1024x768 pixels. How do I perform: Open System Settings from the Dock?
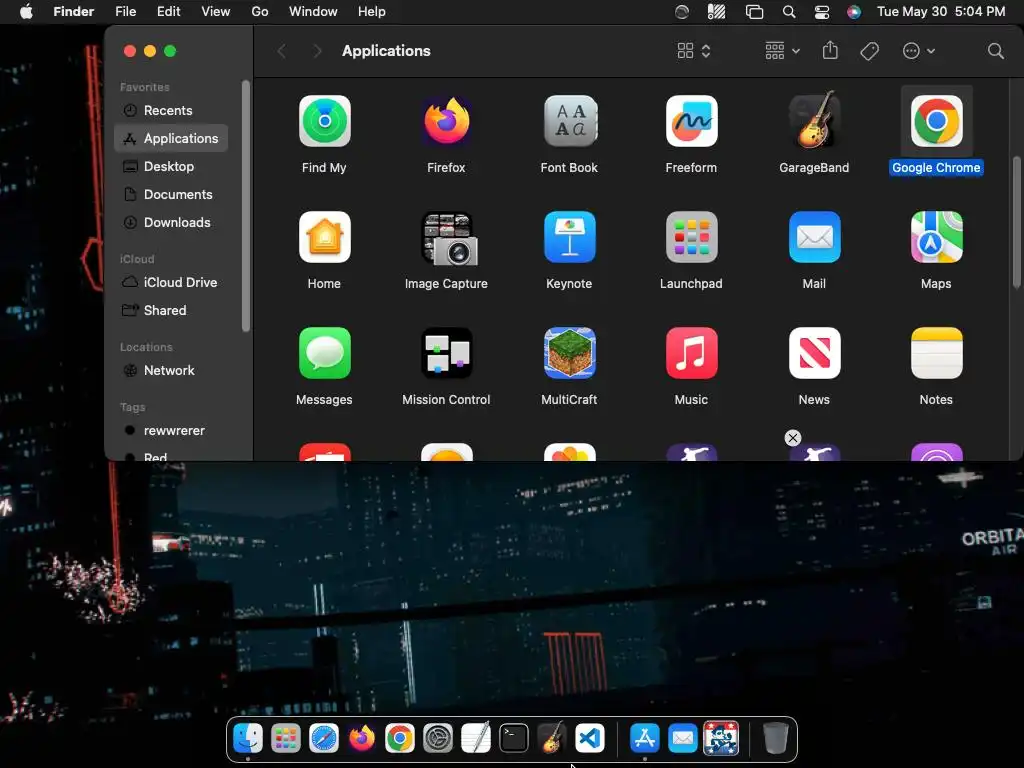click(438, 739)
